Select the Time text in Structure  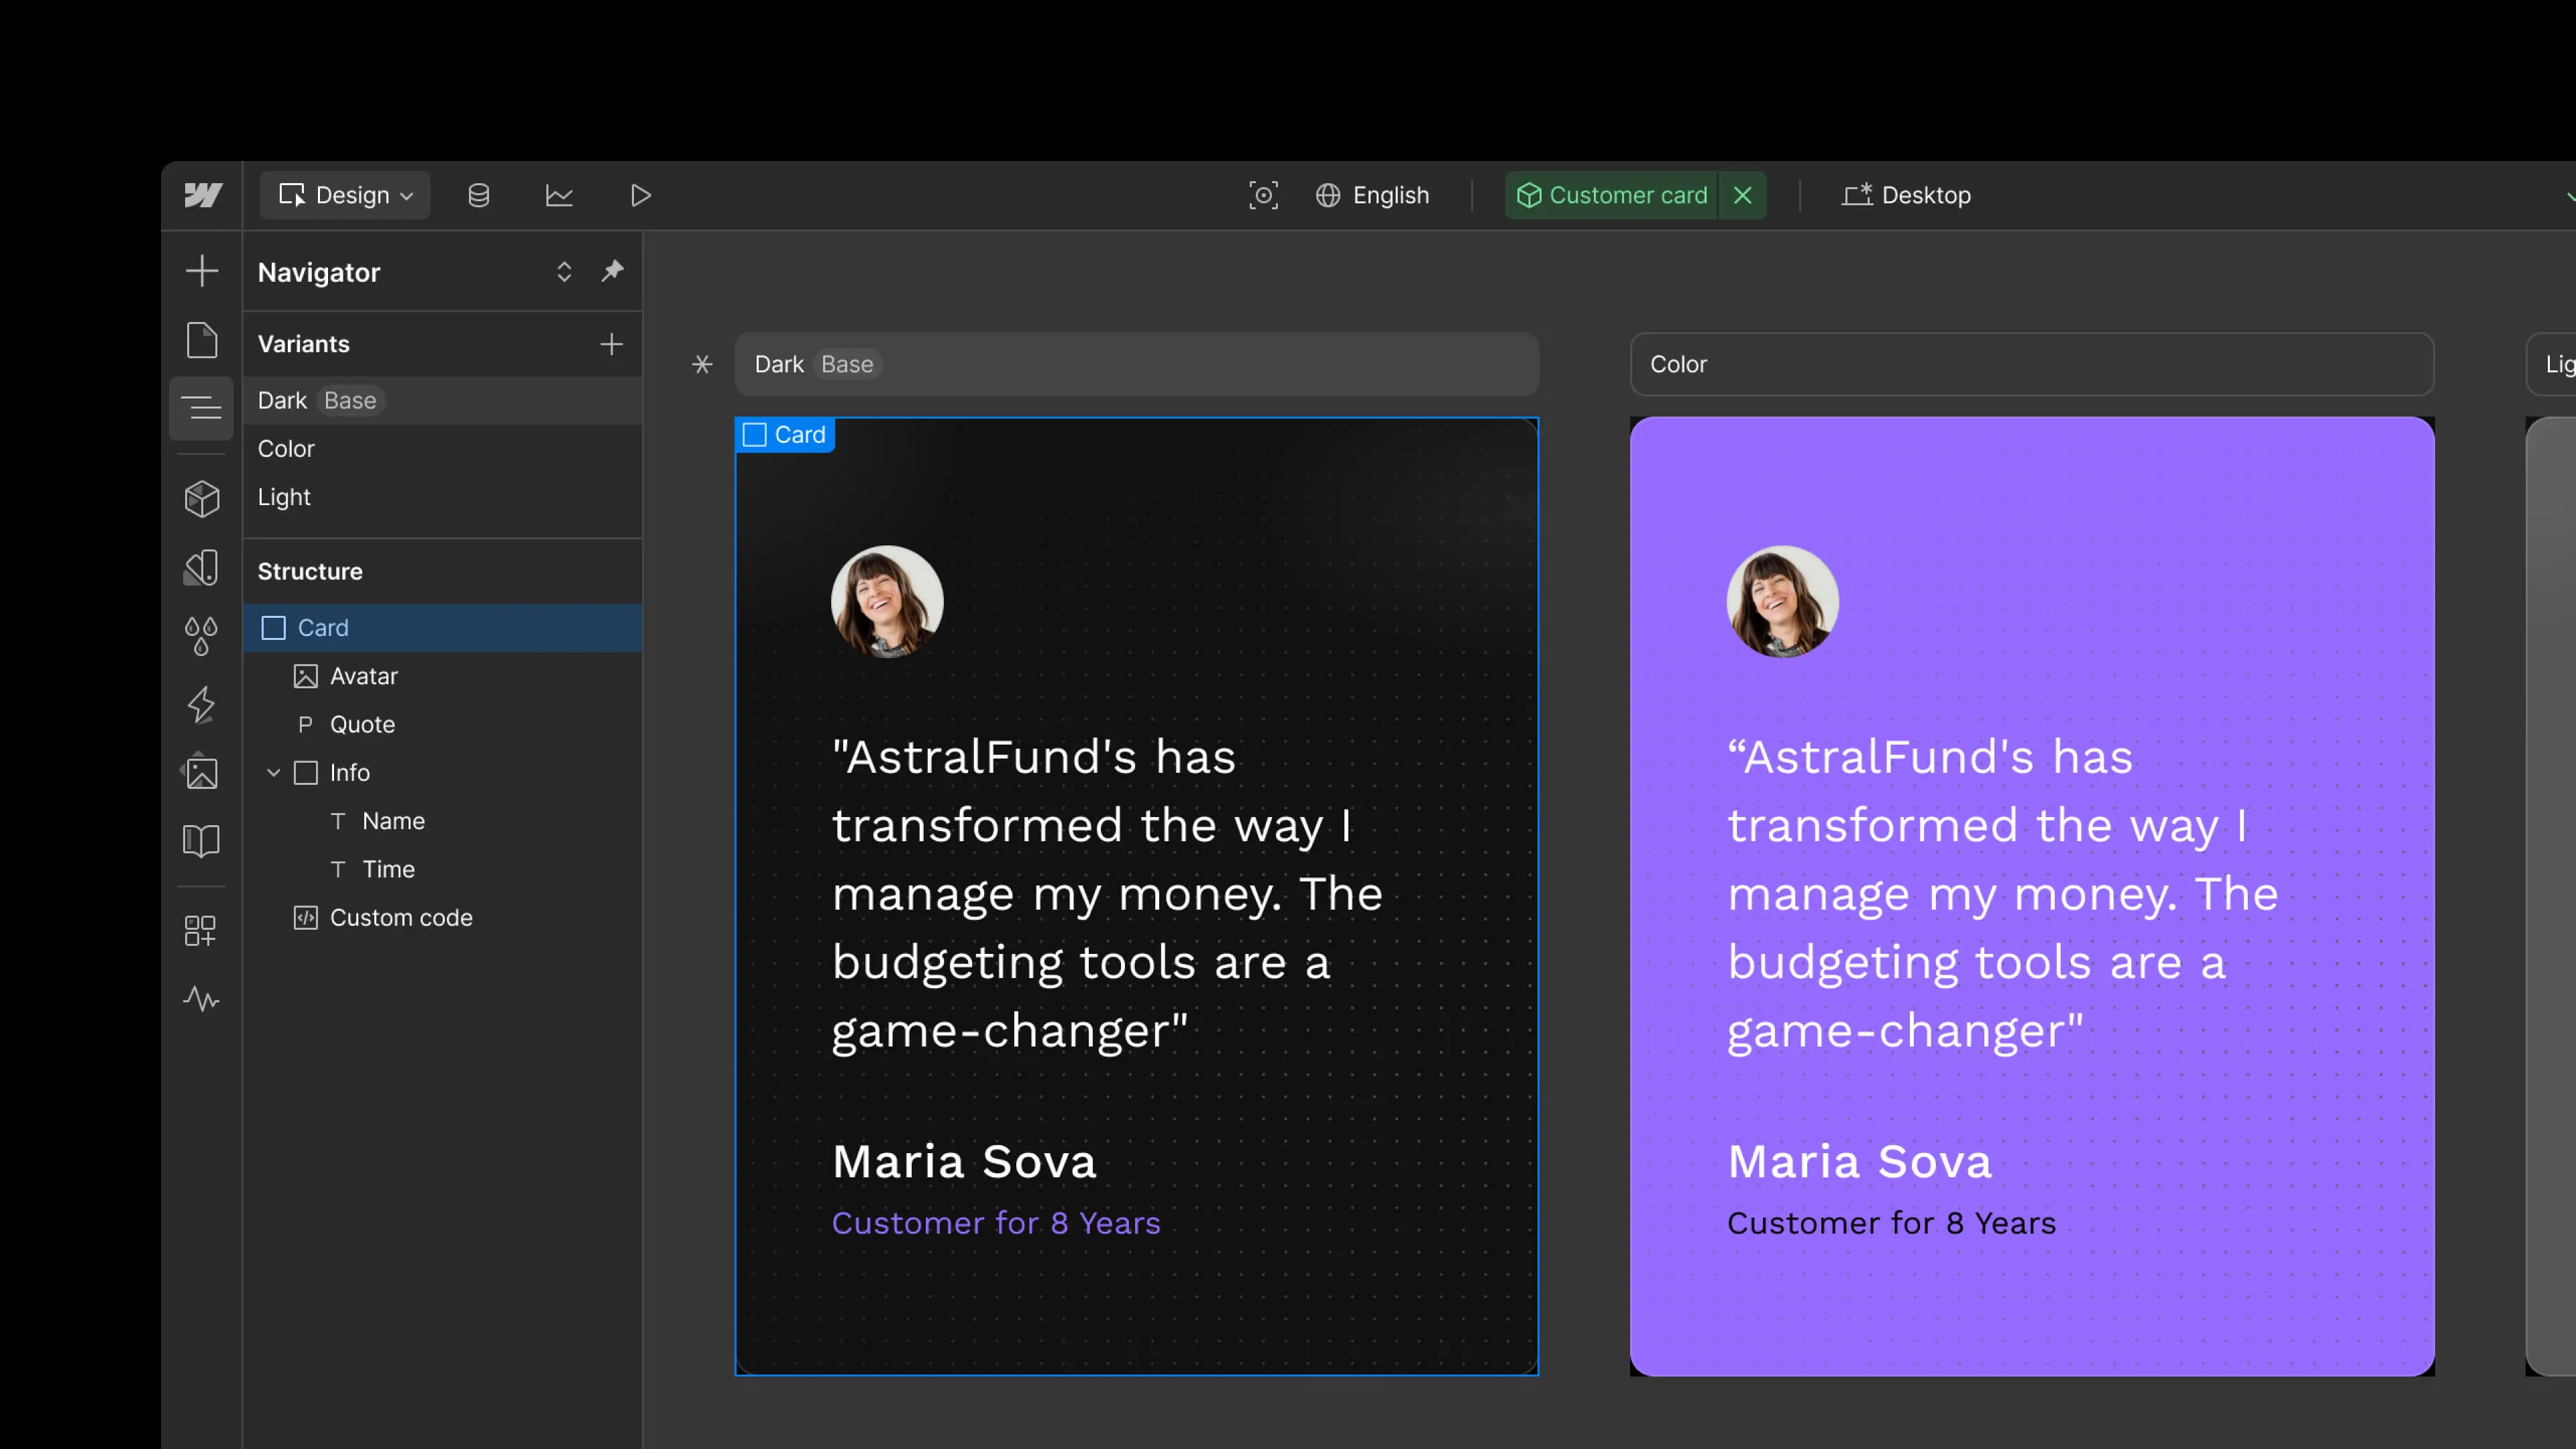click(443, 869)
